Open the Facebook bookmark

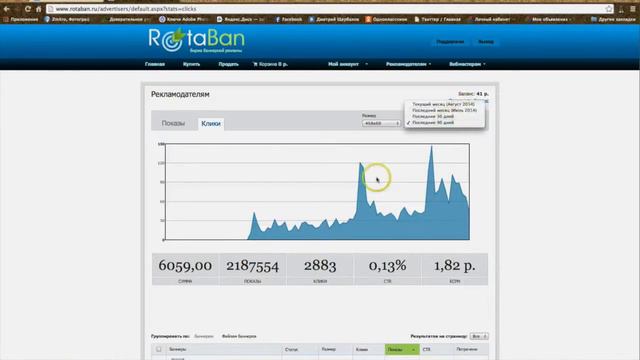[x=289, y=19]
